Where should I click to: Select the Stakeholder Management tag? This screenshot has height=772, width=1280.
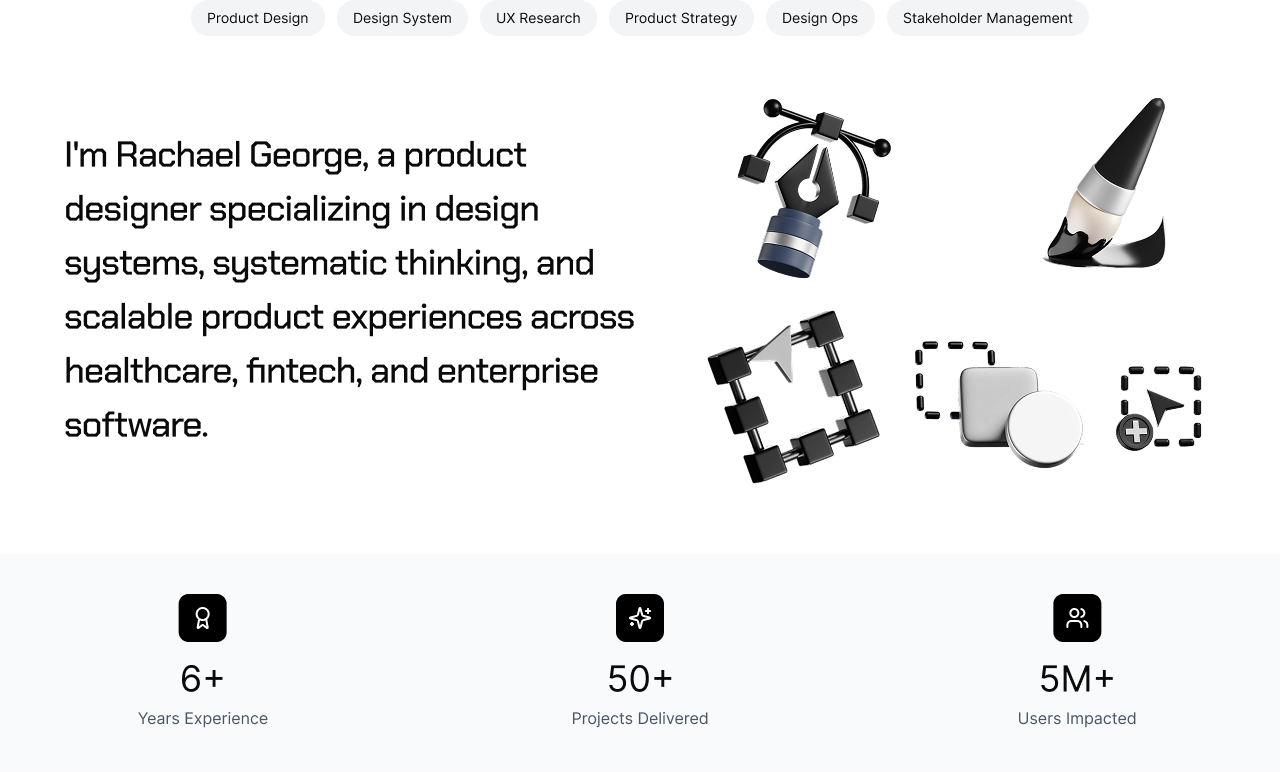pyautogui.click(x=988, y=18)
